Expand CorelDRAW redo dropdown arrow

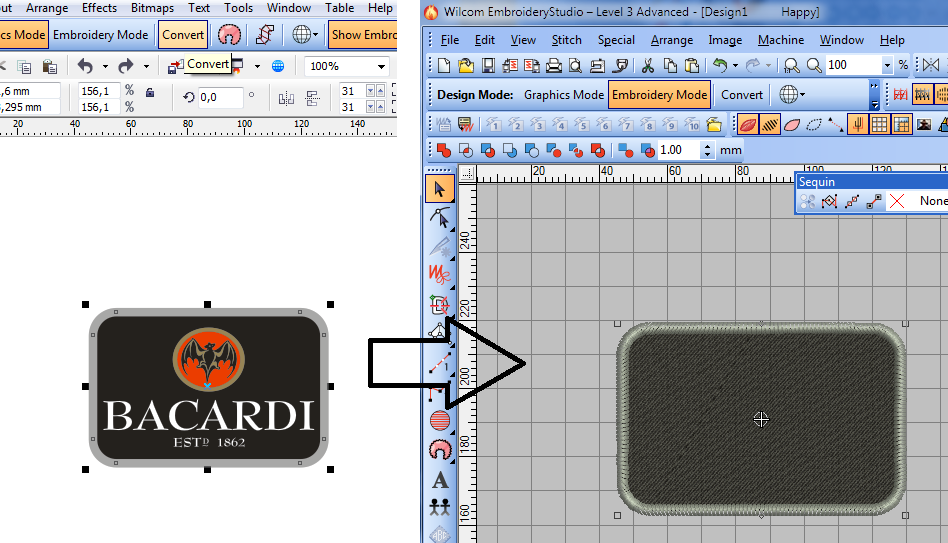point(146,67)
